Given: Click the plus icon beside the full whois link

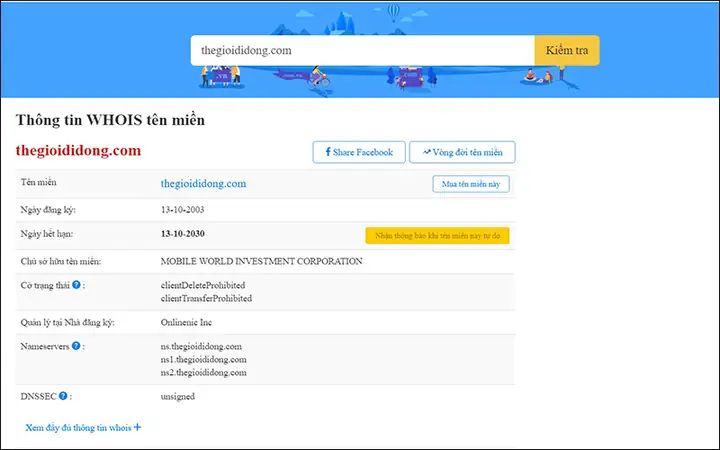Looking at the screenshot, I should click(x=137, y=427).
